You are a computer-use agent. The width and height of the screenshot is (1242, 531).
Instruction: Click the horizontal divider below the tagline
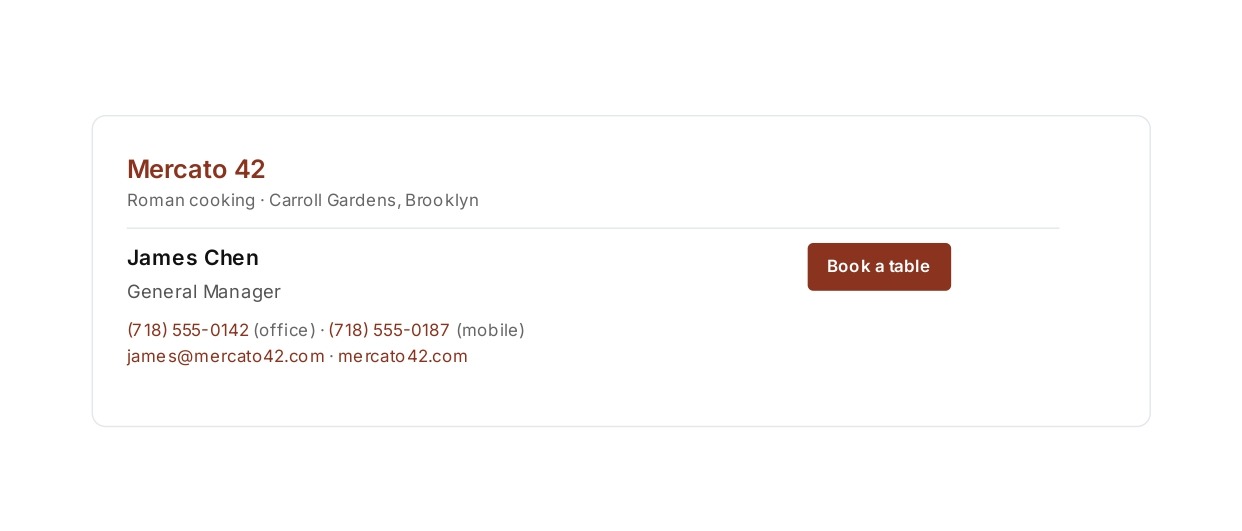point(593,228)
